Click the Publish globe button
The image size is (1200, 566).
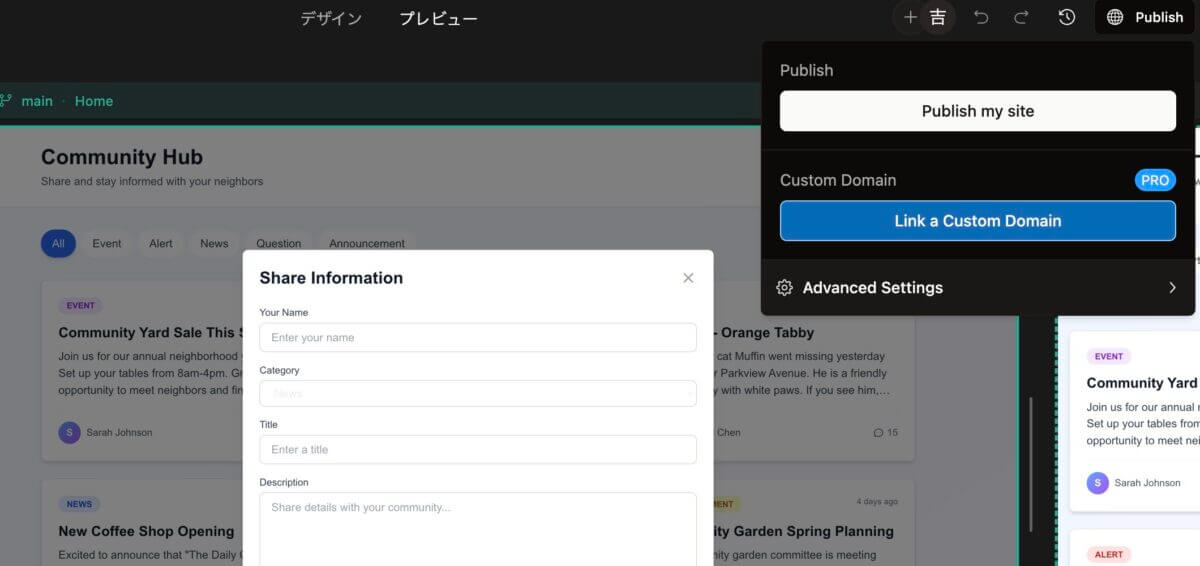[1145, 17]
